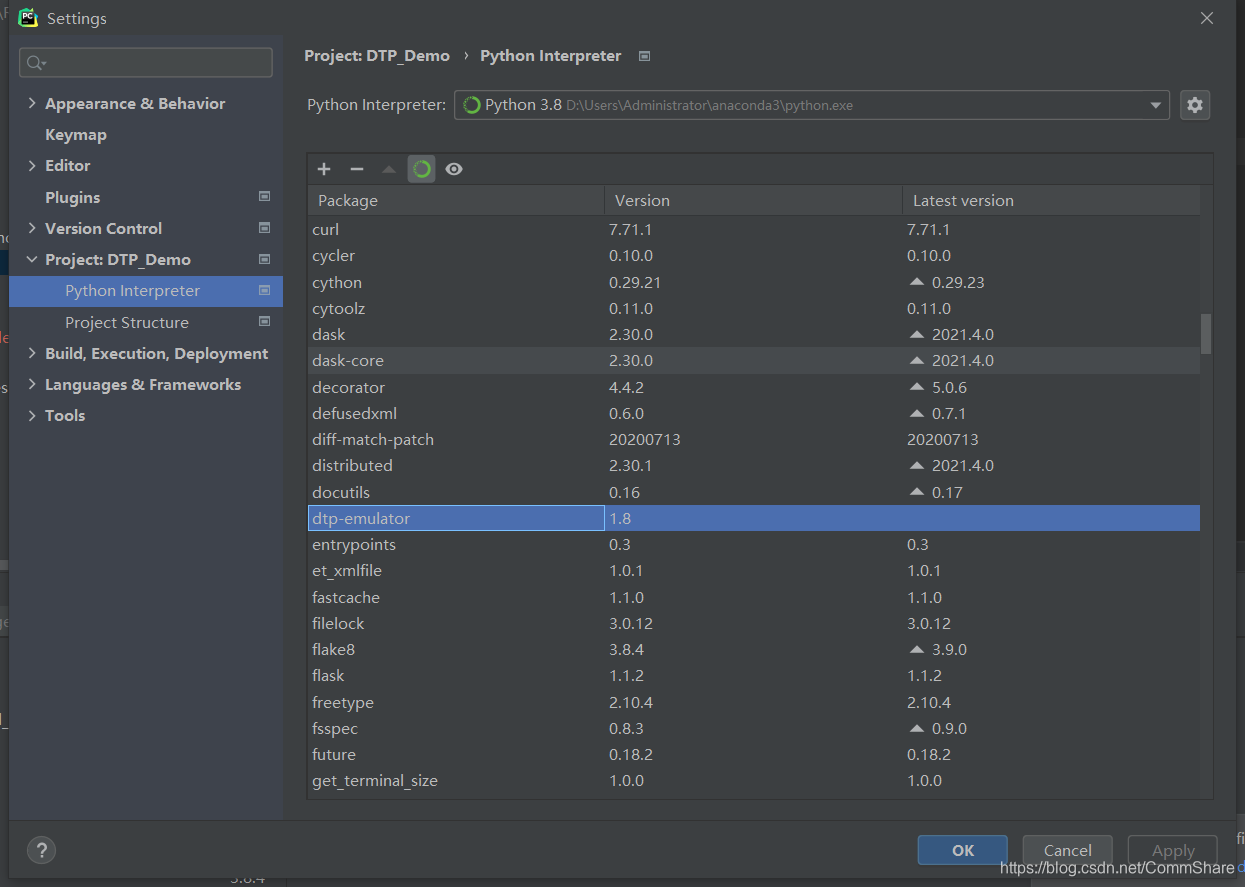The height and width of the screenshot is (887, 1245).
Task: Click the project-level icon beside Python Interpreter breadcrumb
Action: [x=645, y=56]
